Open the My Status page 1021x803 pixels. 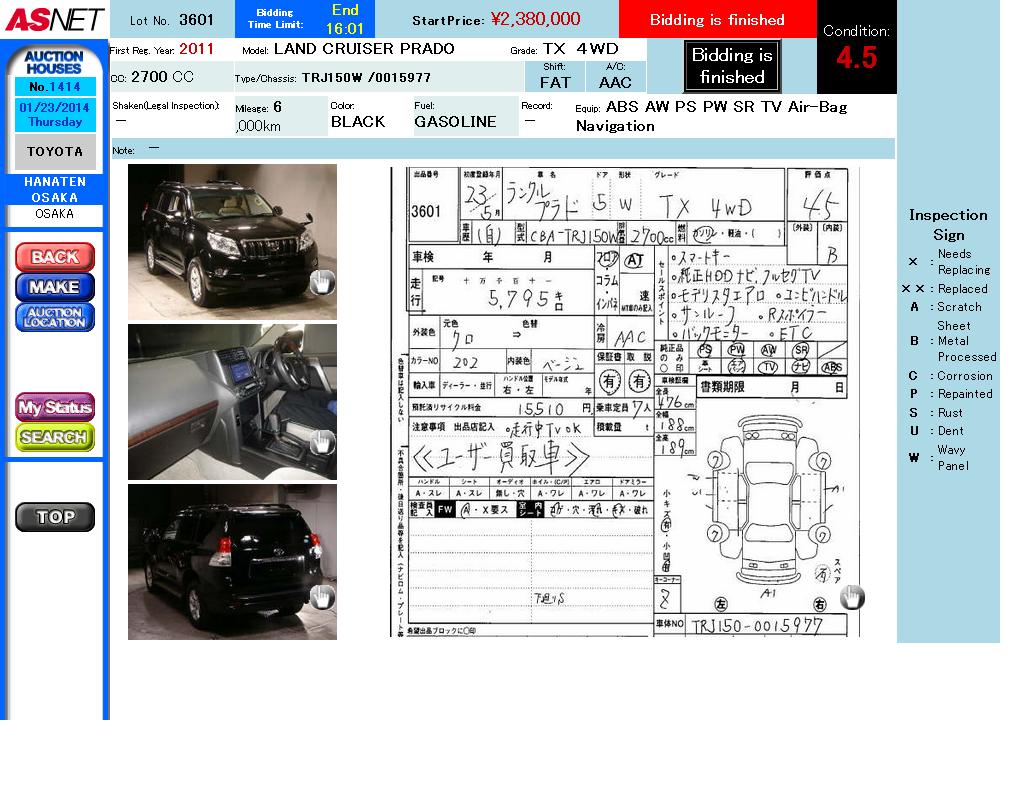coord(55,407)
